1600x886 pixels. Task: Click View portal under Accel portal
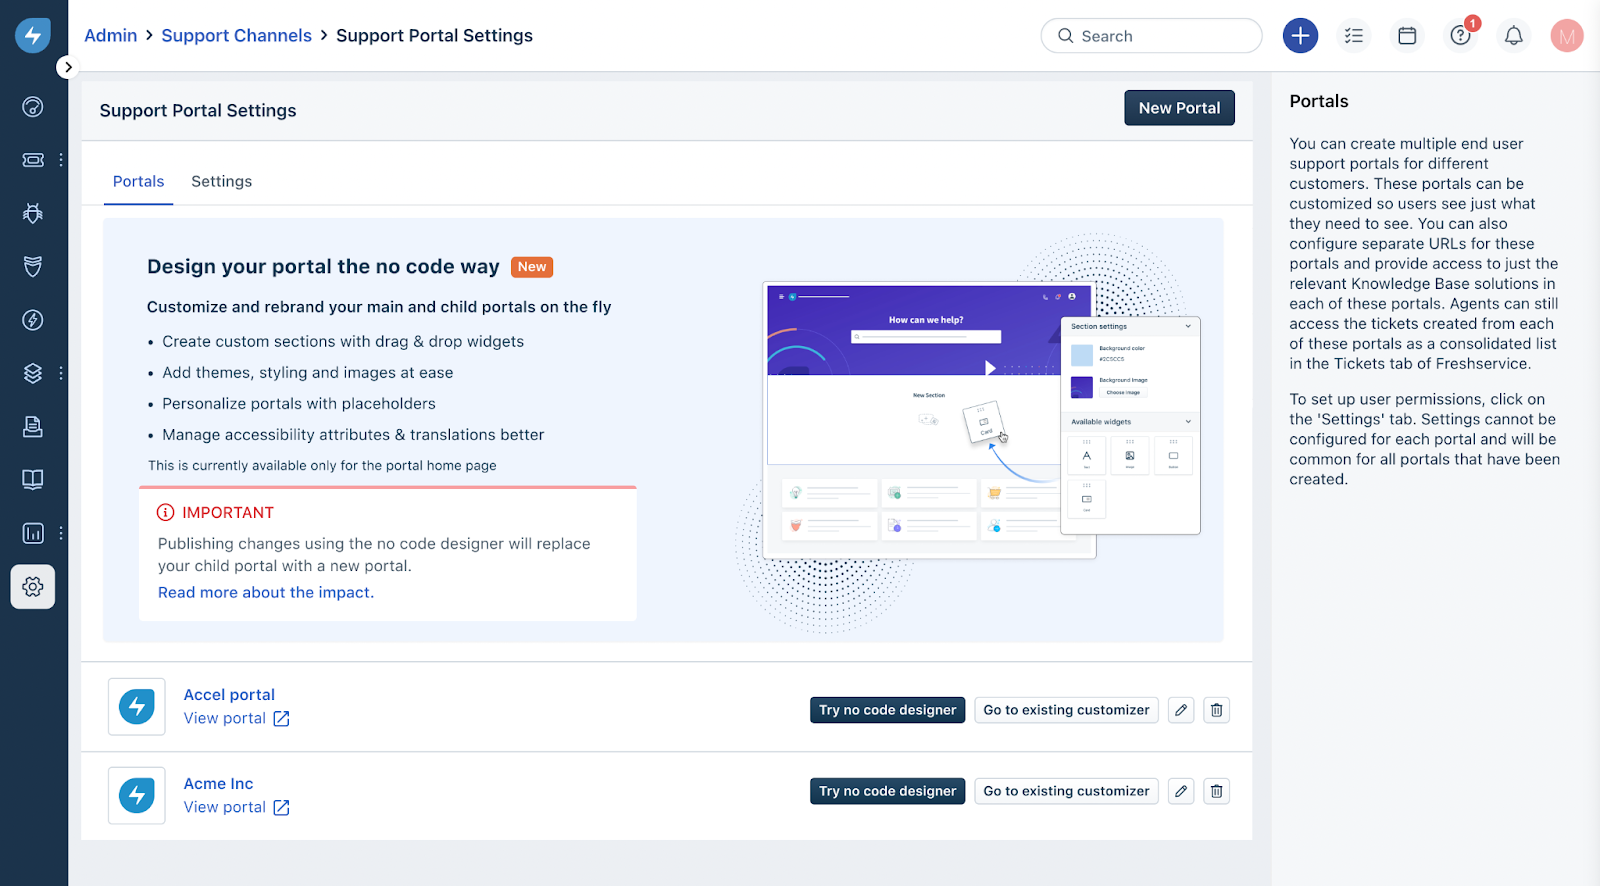pyautogui.click(x=237, y=718)
